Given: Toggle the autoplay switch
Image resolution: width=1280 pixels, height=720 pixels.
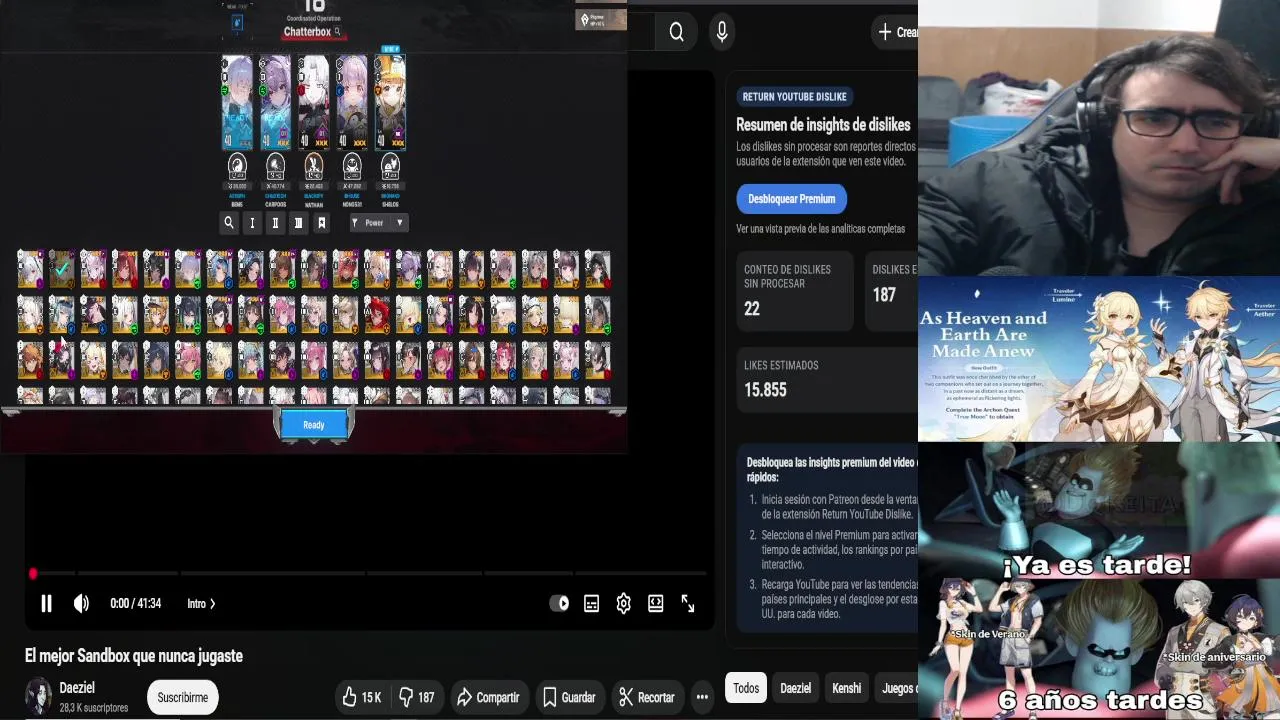Looking at the screenshot, I should coord(559,603).
